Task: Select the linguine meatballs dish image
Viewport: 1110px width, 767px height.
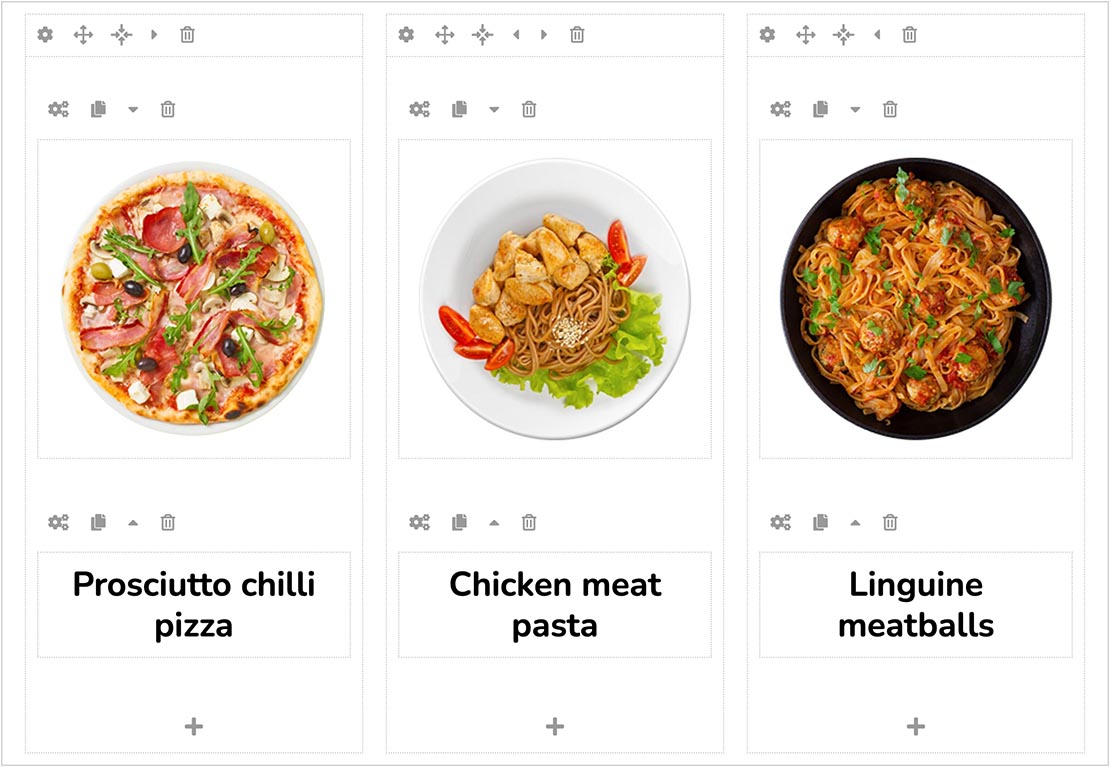Action: tap(915, 298)
